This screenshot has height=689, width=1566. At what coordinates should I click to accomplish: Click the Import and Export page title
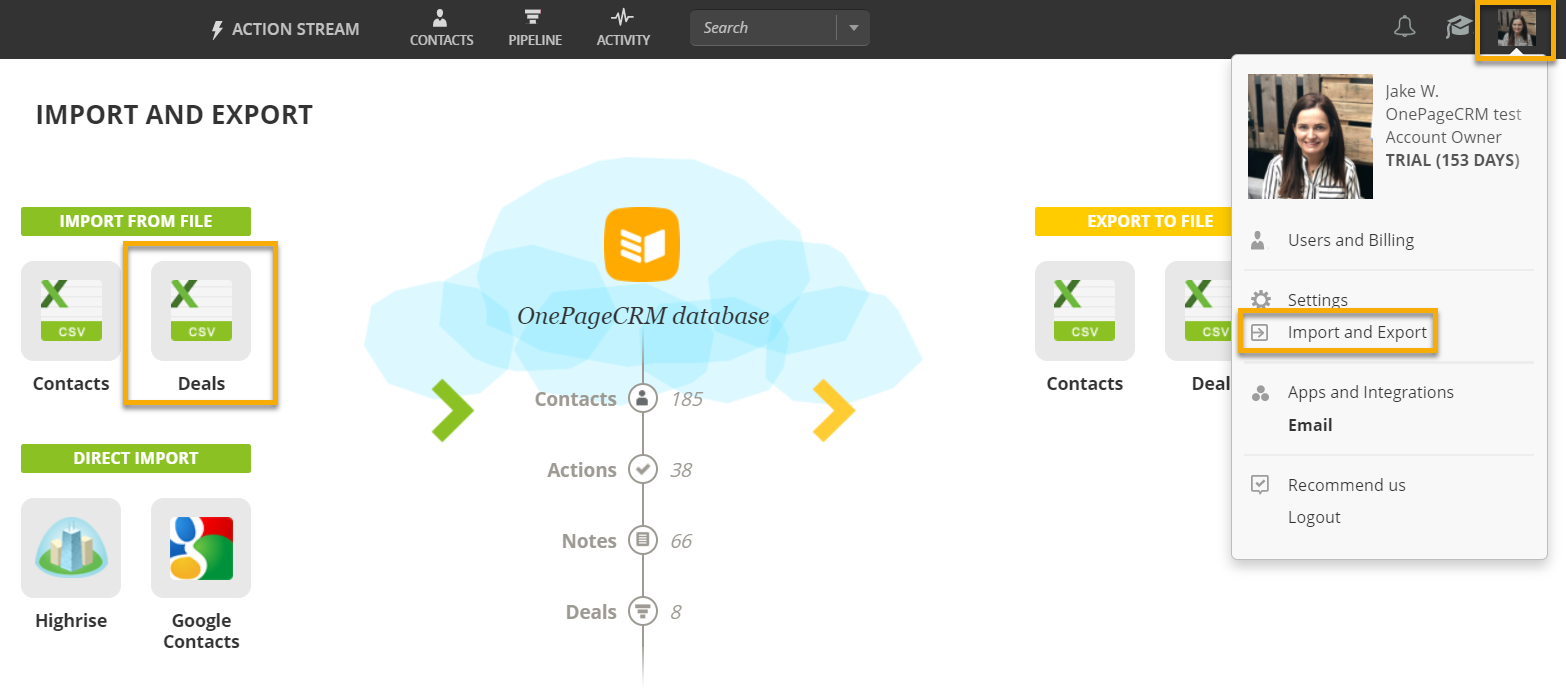174,115
